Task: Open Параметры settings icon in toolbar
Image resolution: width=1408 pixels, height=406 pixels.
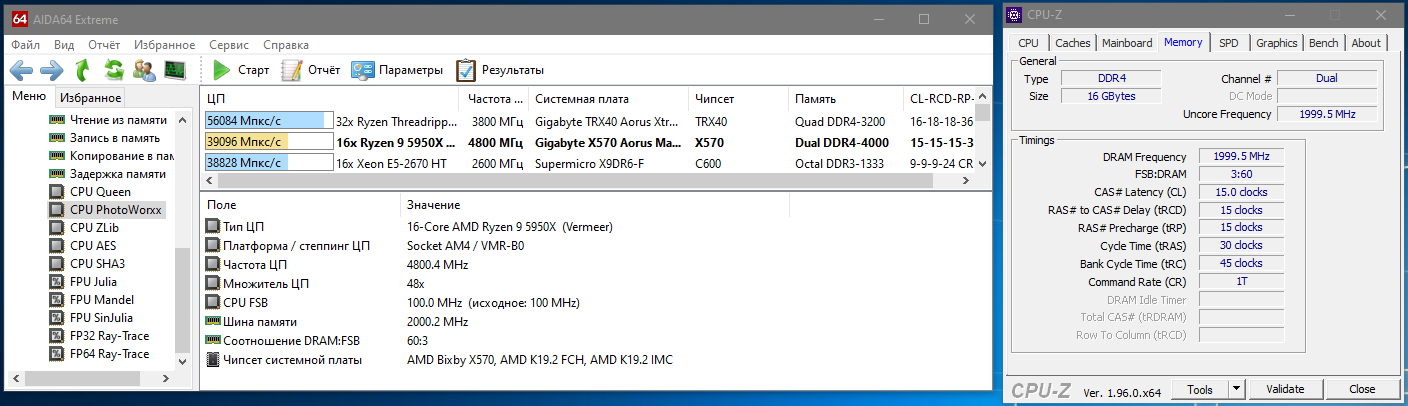Action: [x=363, y=70]
